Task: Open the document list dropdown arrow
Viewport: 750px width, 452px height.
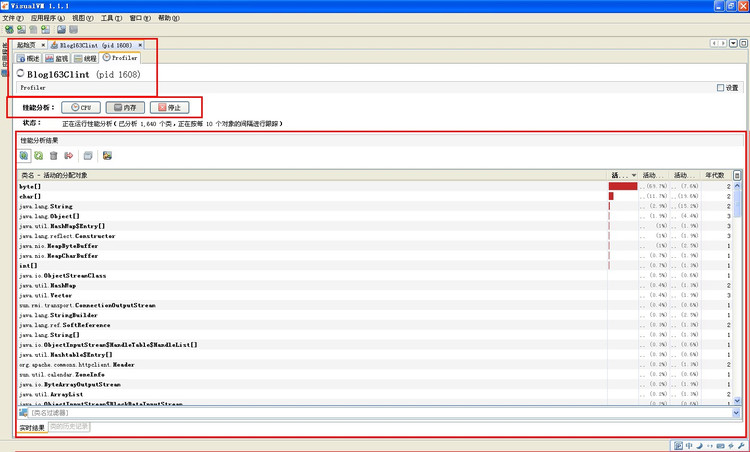Action: (733, 44)
